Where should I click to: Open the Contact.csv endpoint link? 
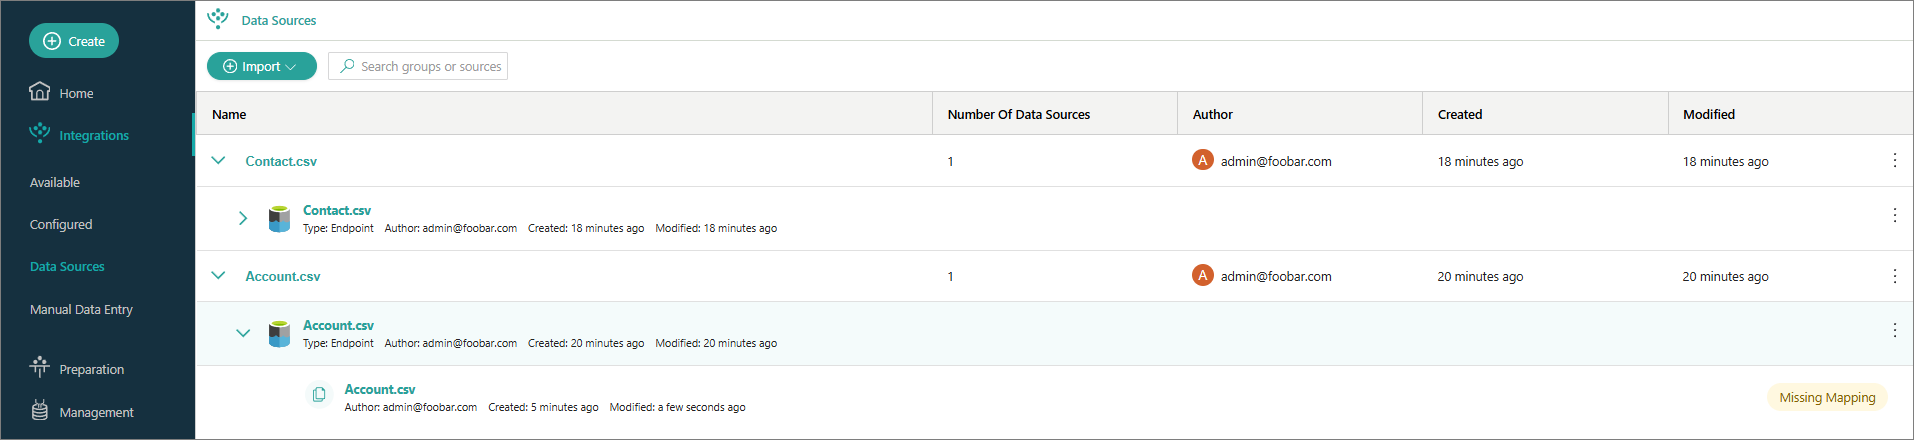click(x=337, y=210)
